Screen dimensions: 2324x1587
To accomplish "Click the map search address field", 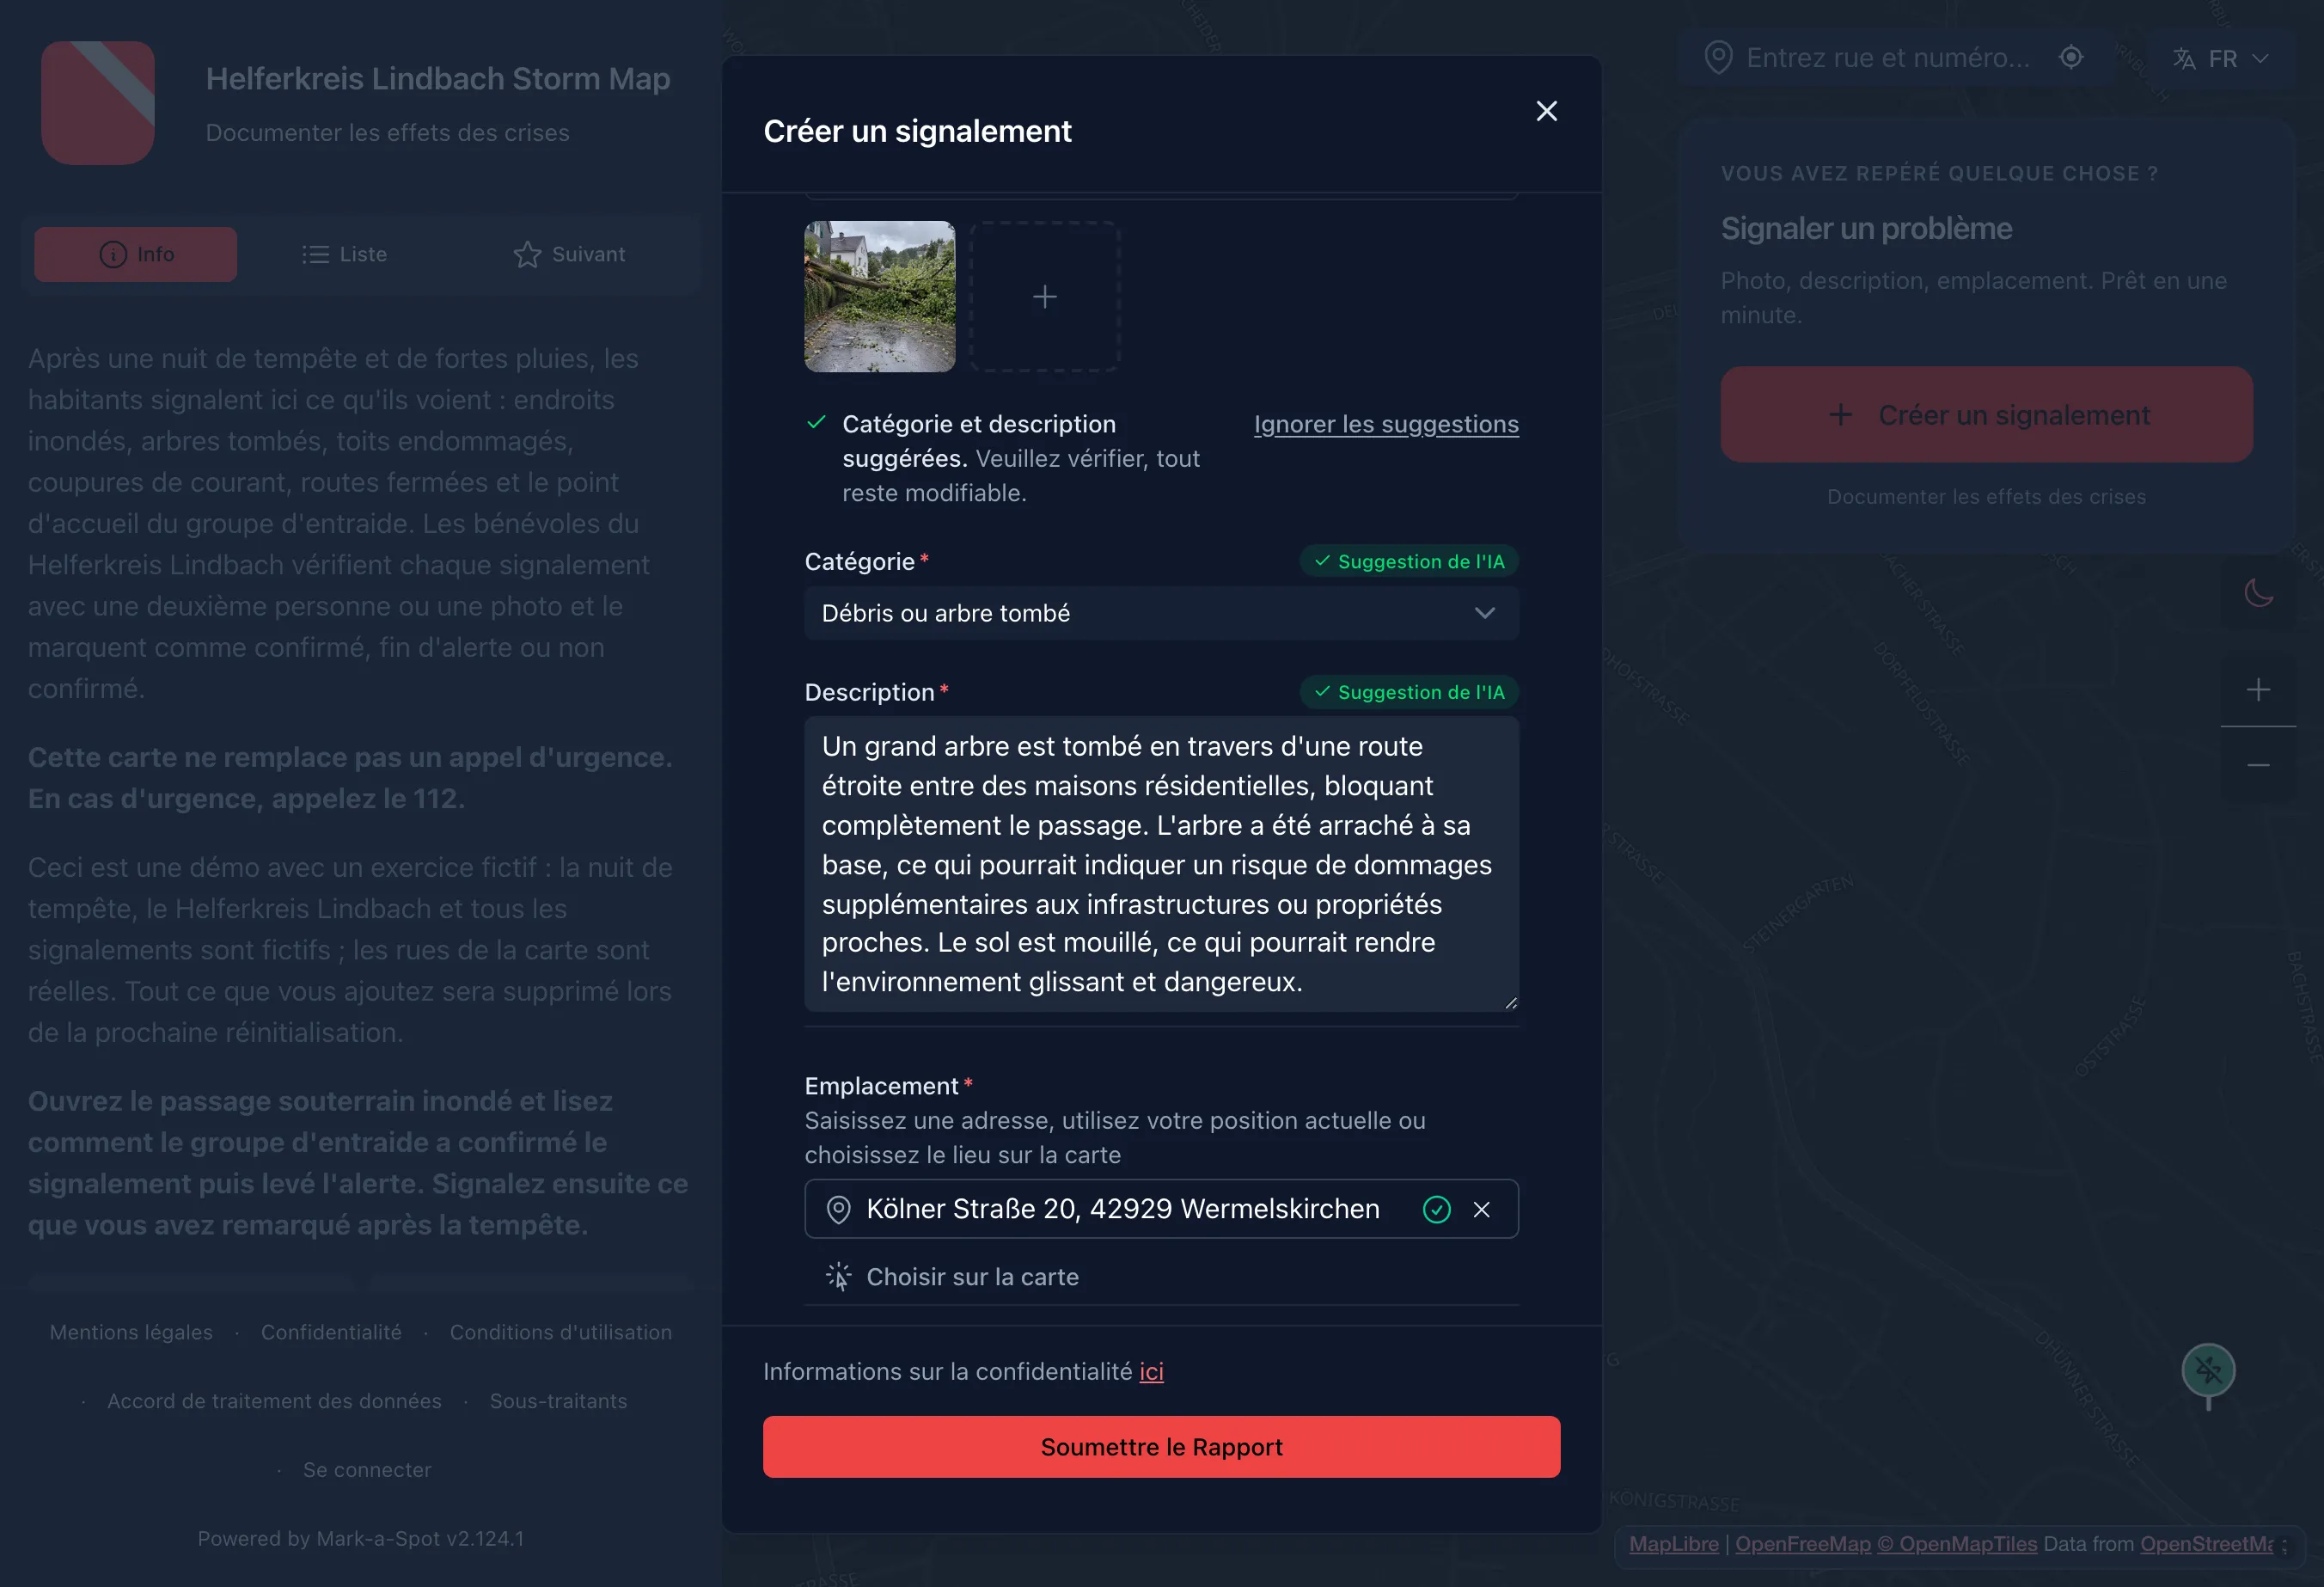I will tap(1888, 58).
